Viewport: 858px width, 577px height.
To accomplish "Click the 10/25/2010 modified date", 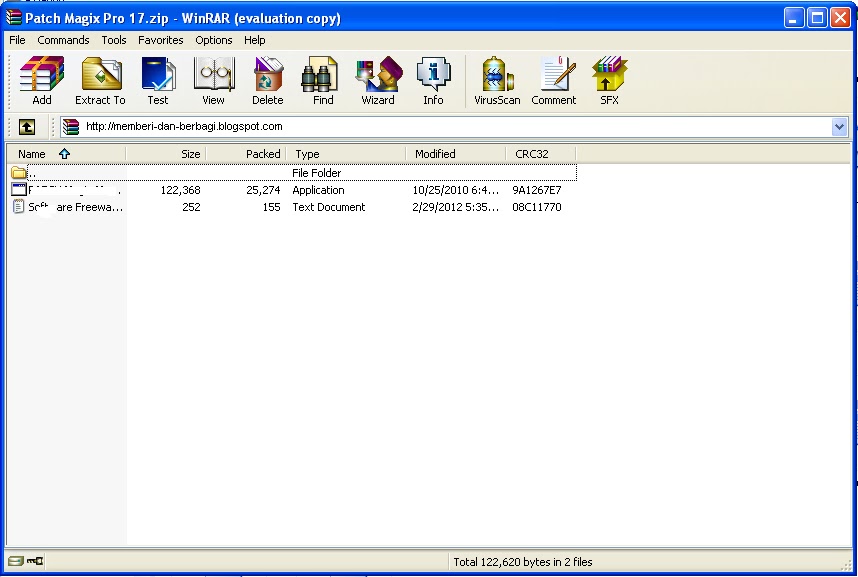I will tap(455, 190).
